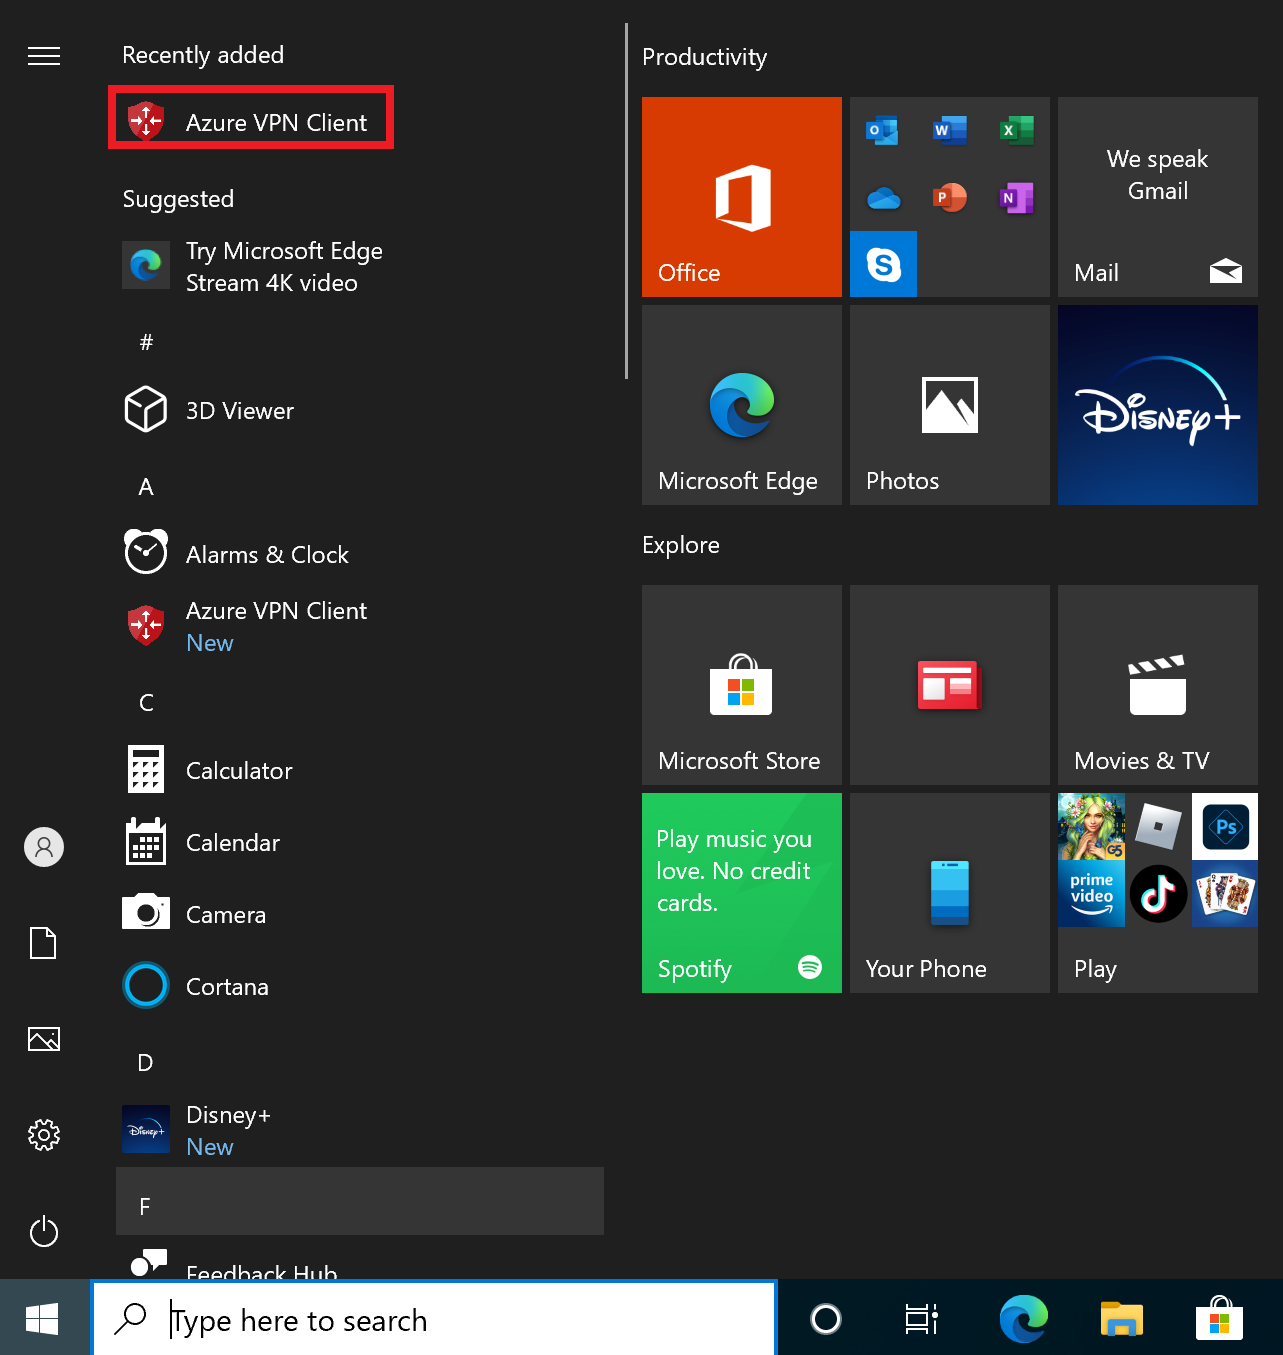The height and width of the screenshot is (1355, 1283).
Task: Open the Your Phone tile
Action: (950, 893)
